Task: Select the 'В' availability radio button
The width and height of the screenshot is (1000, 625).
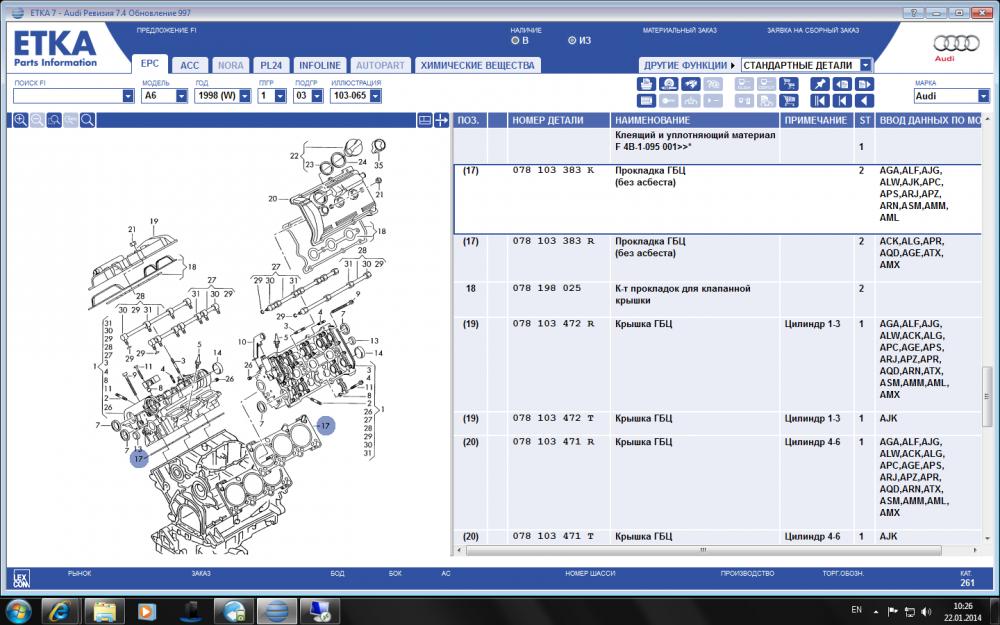Action: point(515,41)
